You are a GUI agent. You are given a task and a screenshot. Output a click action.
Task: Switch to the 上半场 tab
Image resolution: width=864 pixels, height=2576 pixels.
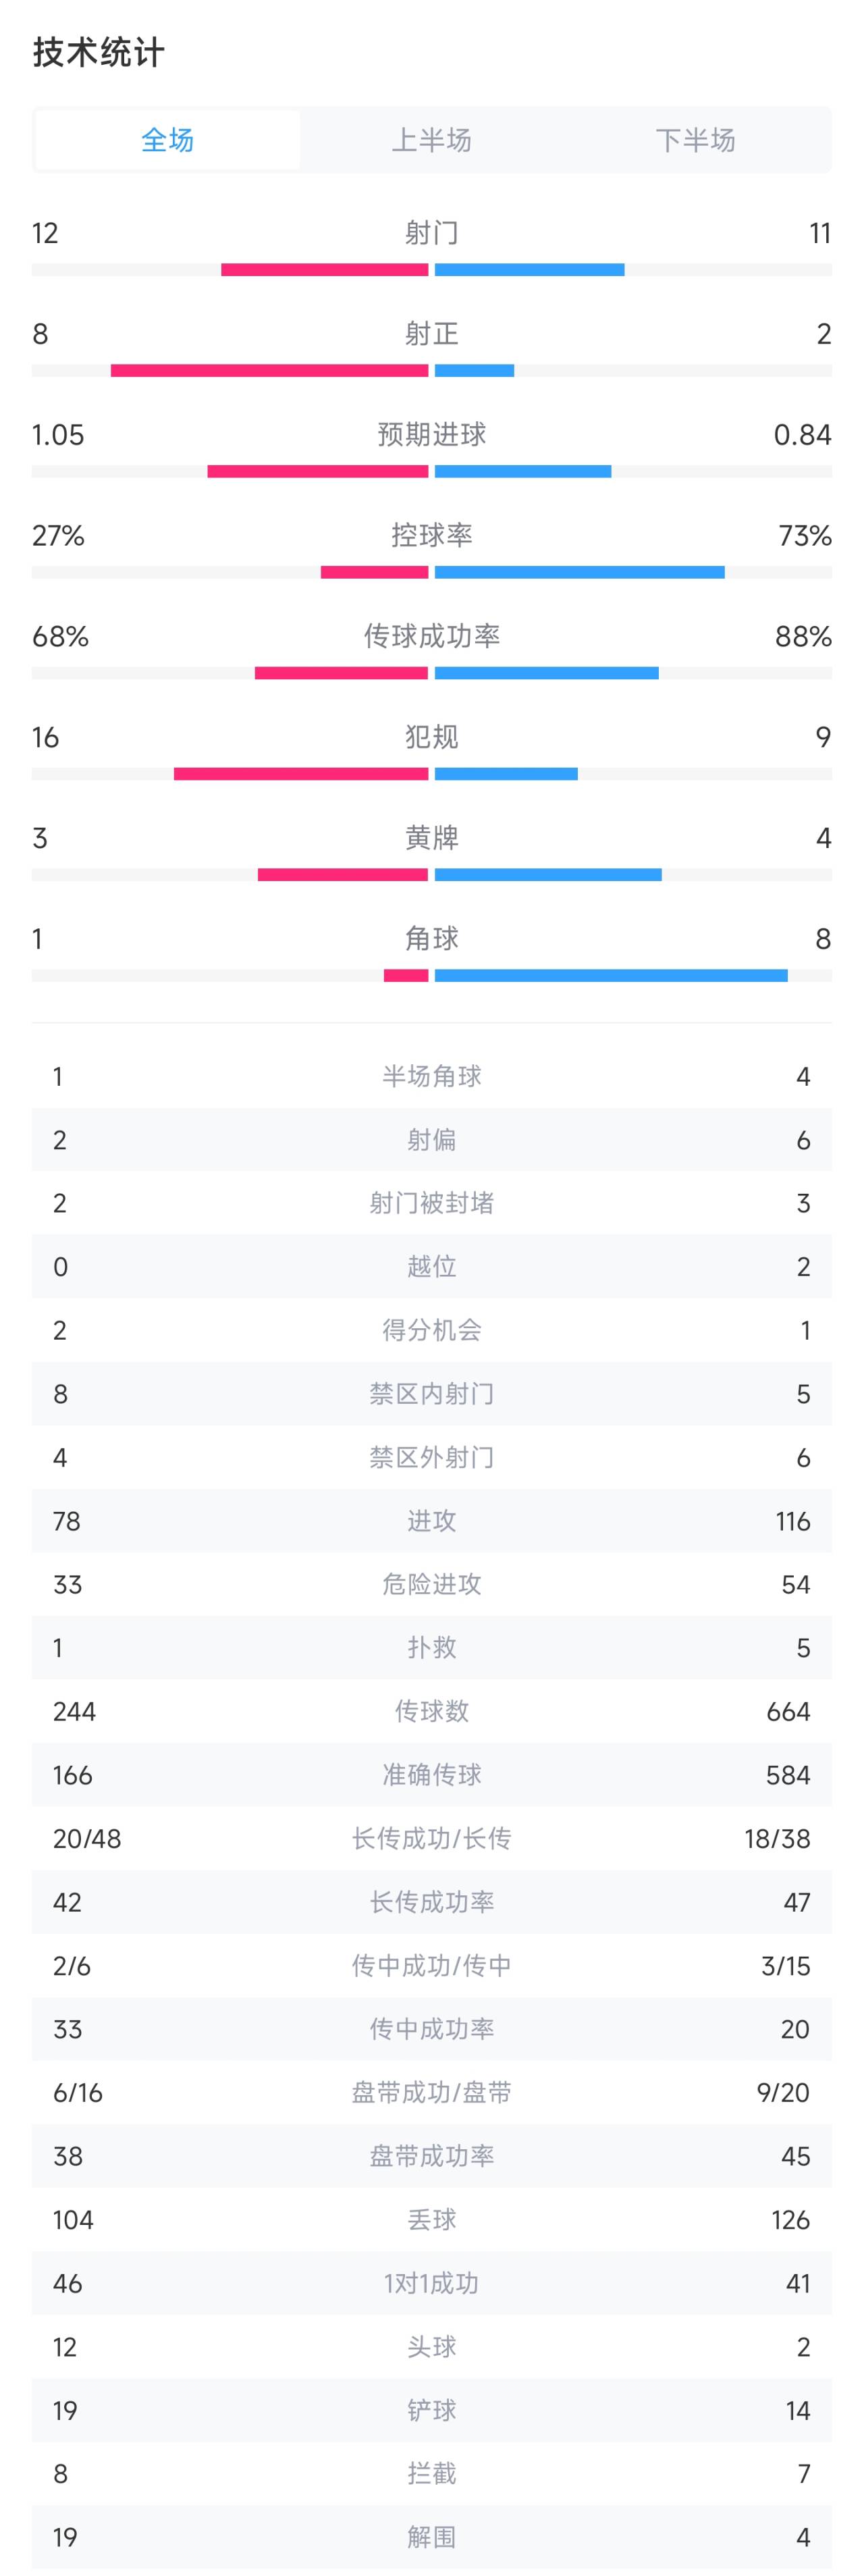pos(431,140)
